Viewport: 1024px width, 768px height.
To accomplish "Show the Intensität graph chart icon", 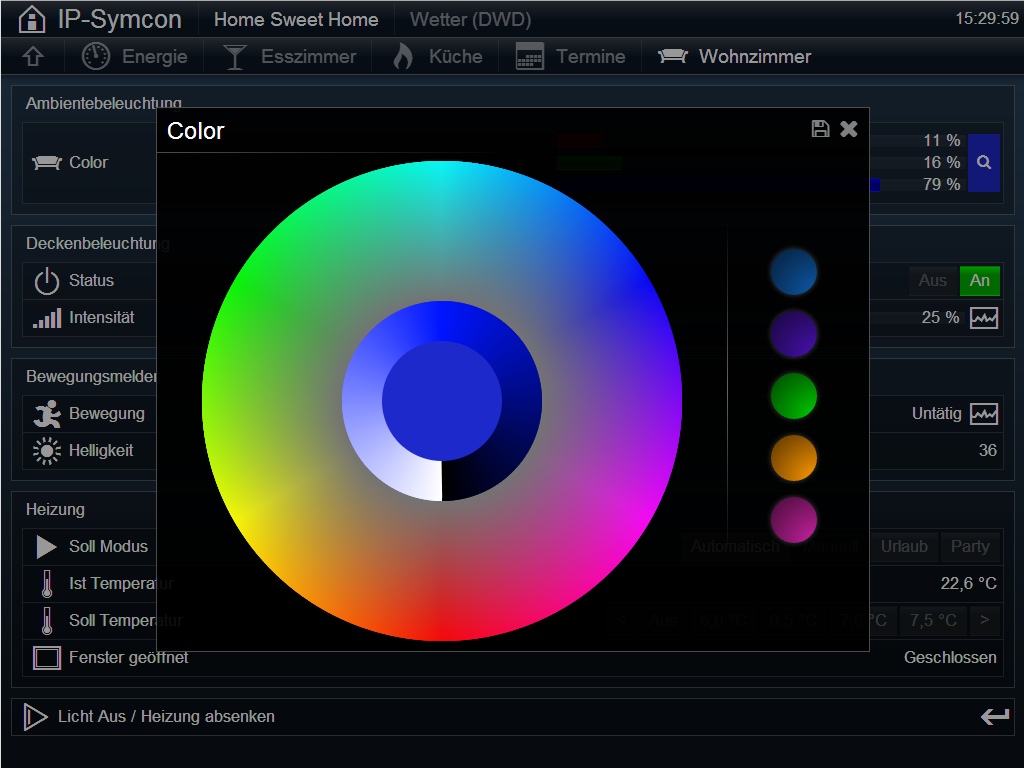I will point(984,318).
